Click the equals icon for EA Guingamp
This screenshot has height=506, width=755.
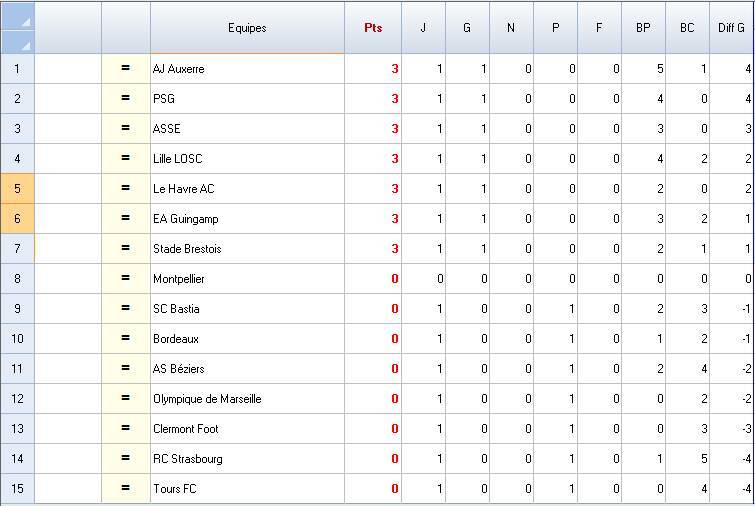pyautogui.click(x=126, y=219)
